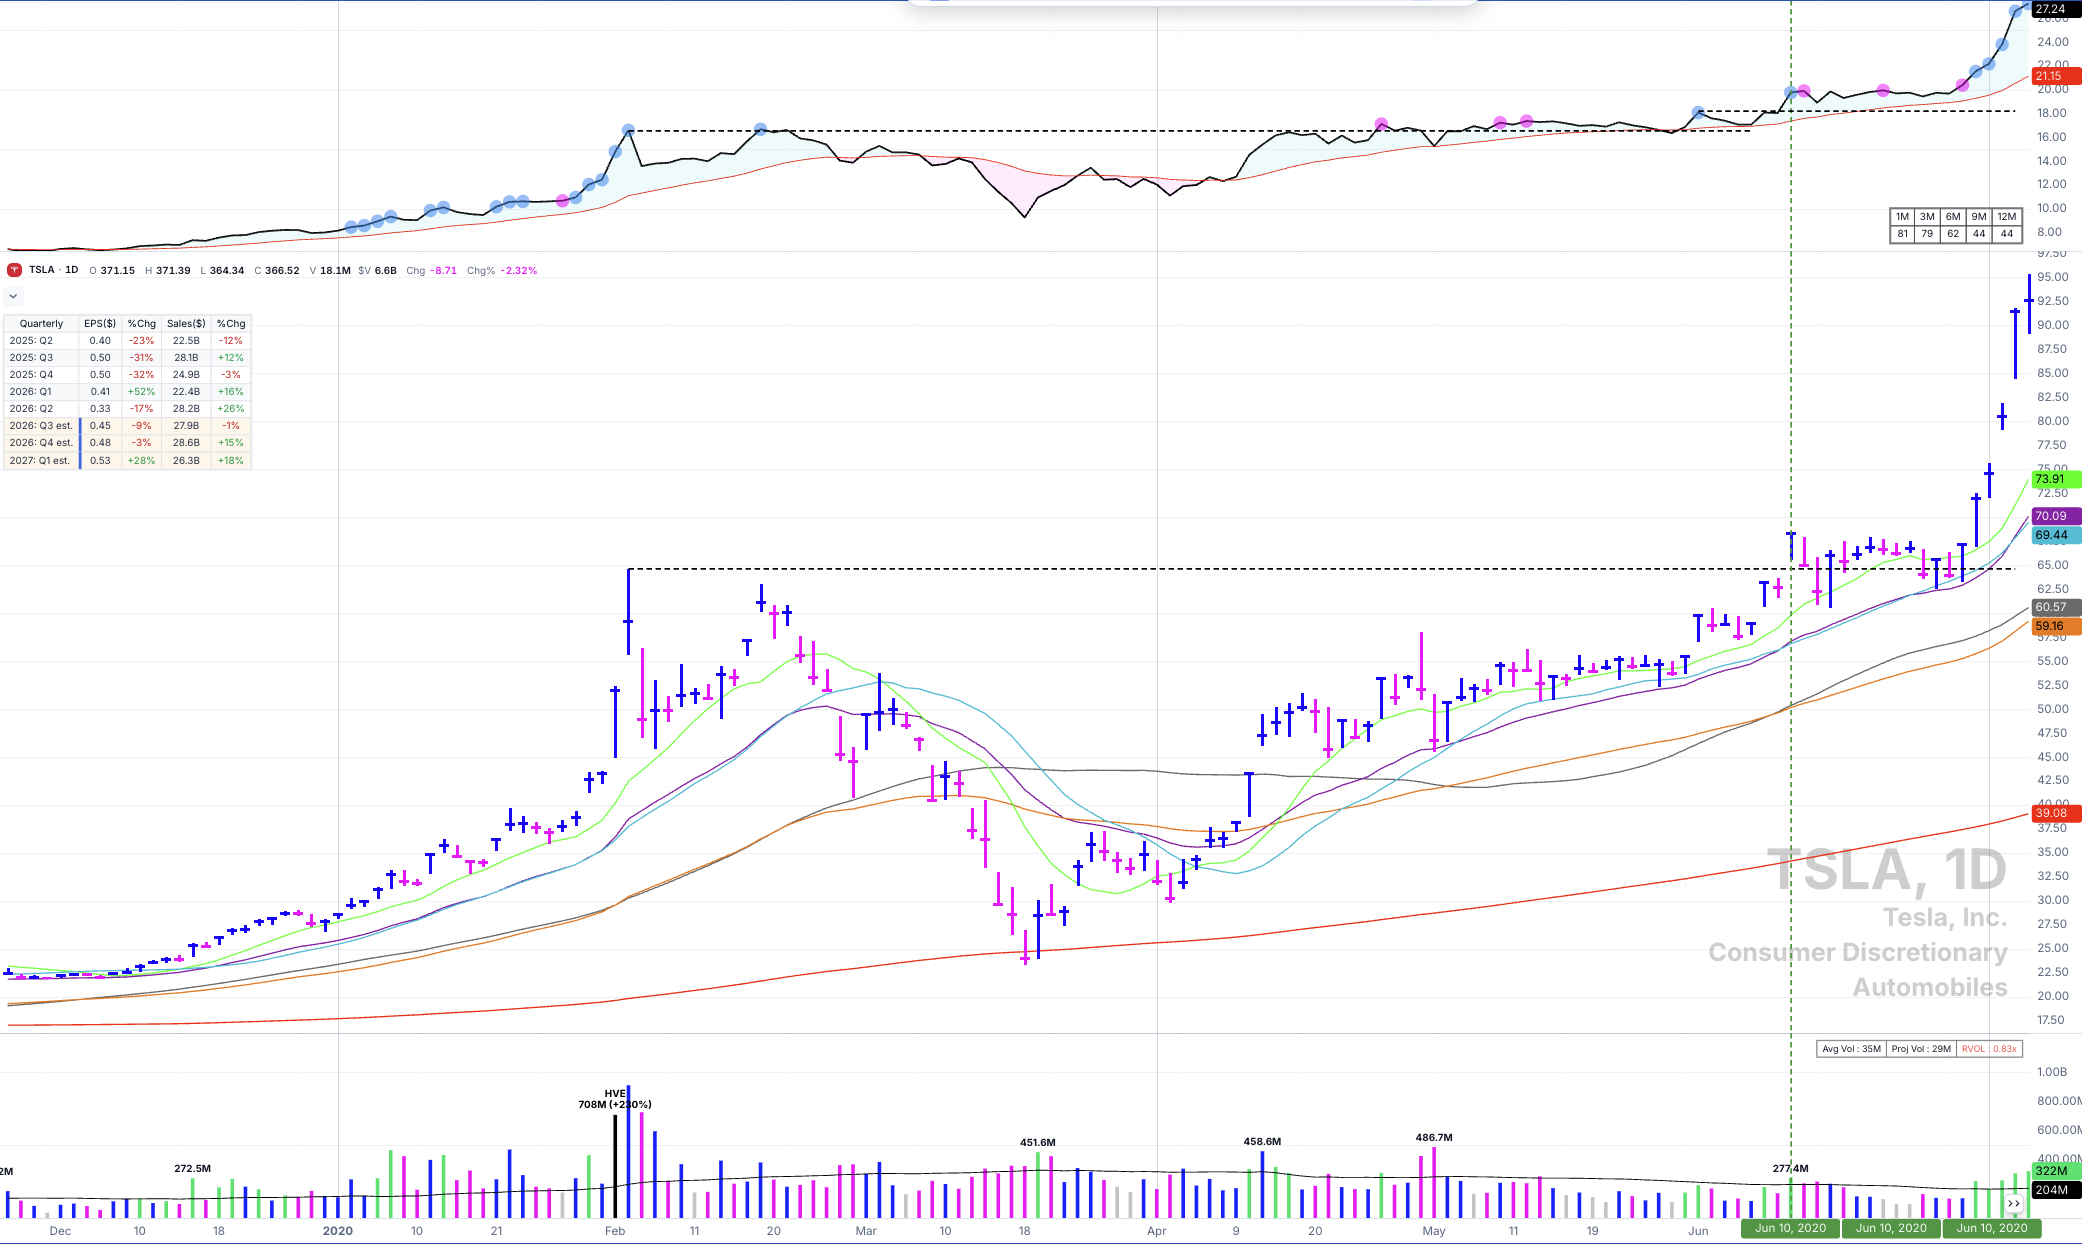Click the Feb label on time axis
Viewport: 2082px width, 1244px height.
point(615,1231)
